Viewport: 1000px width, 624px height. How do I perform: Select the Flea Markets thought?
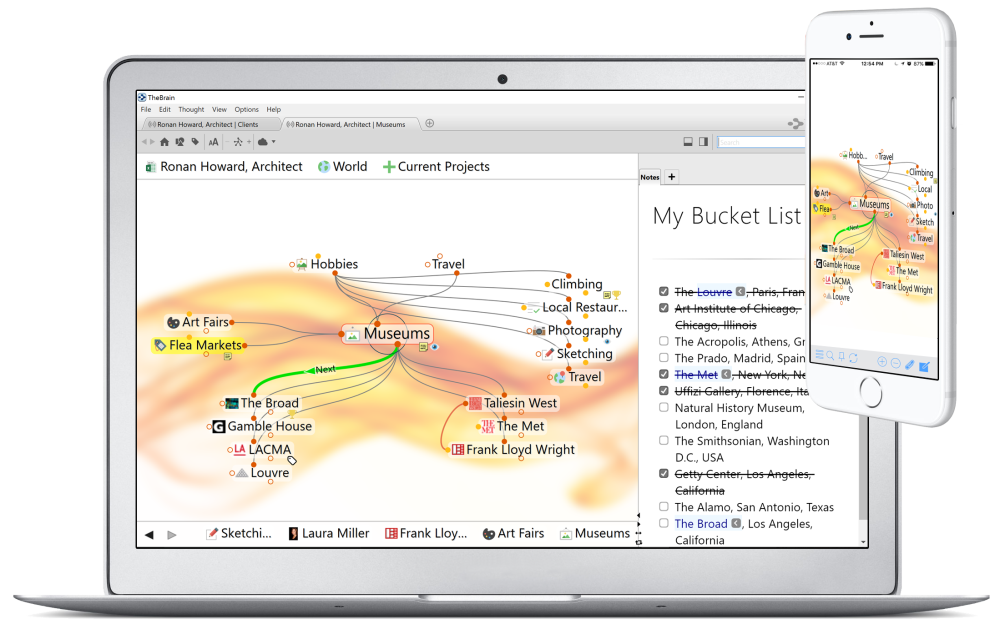(x=198, y=345)
